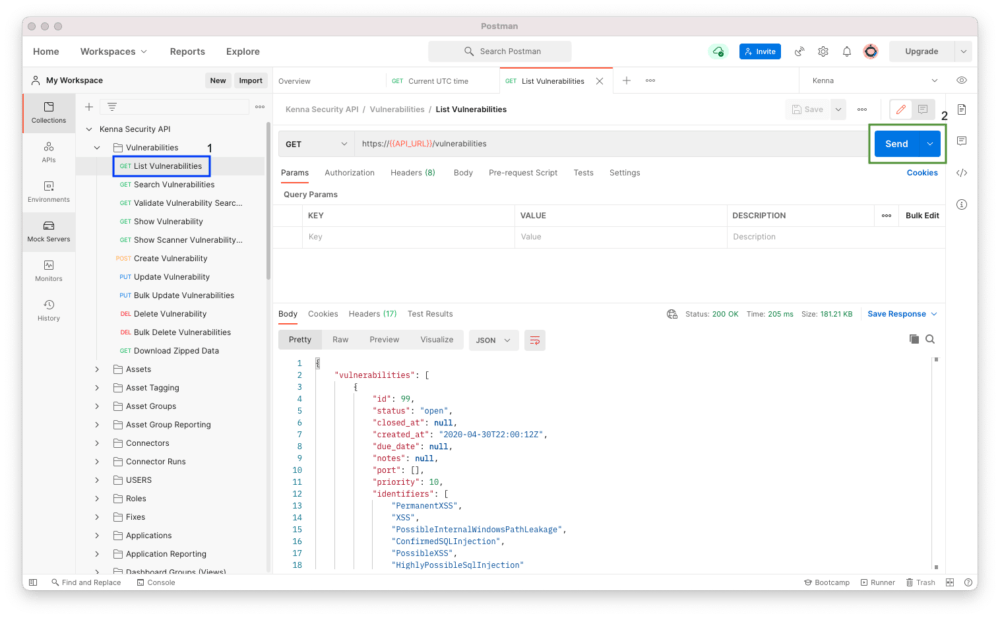Click the code snippet icon

point(961,173)
